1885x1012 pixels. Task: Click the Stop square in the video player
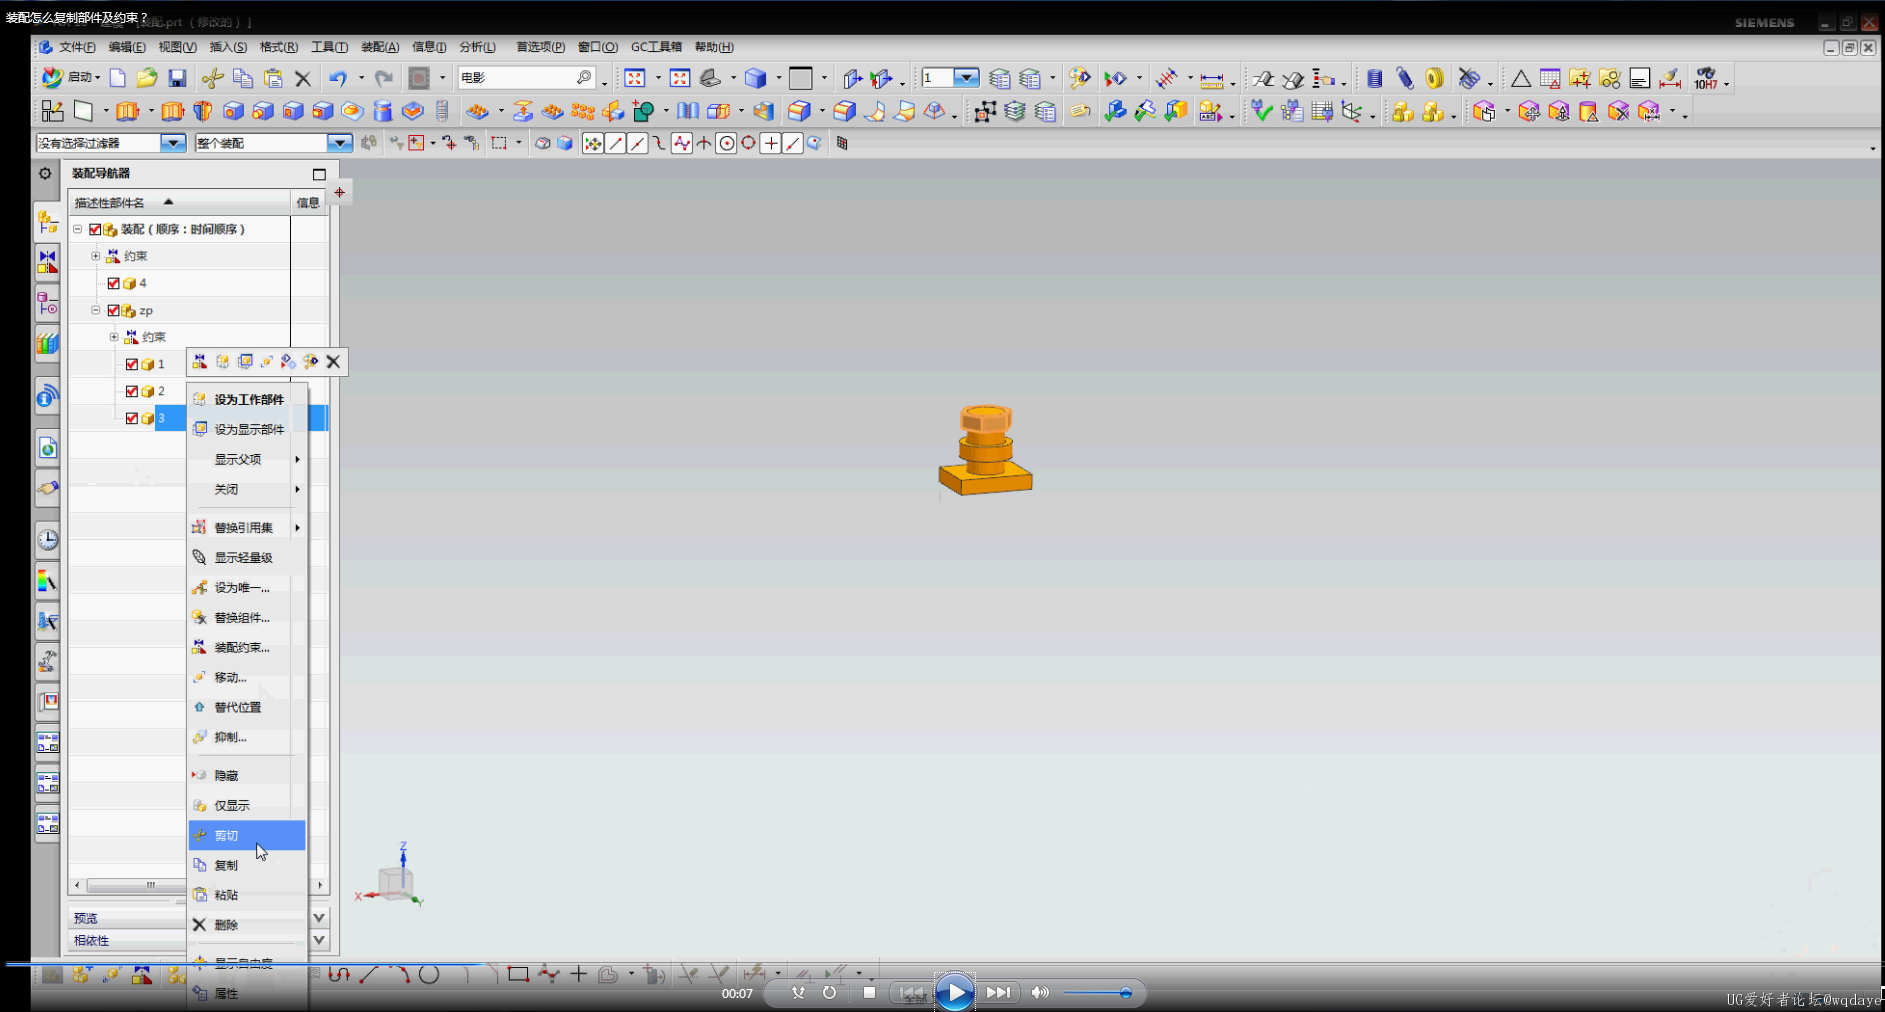pyautogui.click(x=869, y=992)
